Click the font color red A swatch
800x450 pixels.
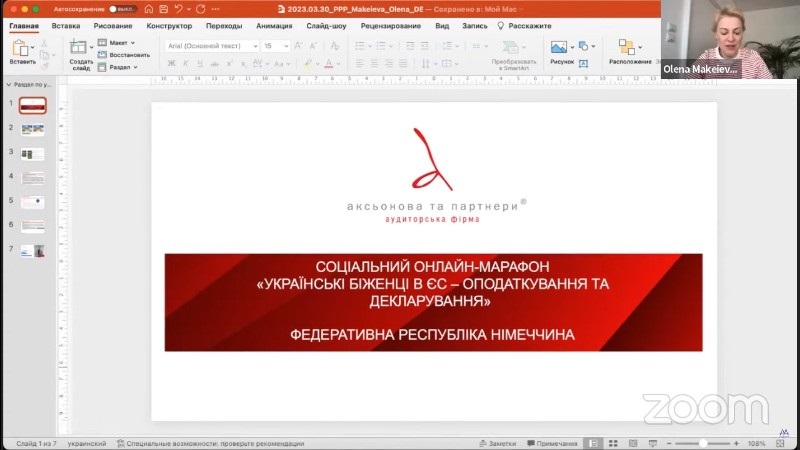329,64
